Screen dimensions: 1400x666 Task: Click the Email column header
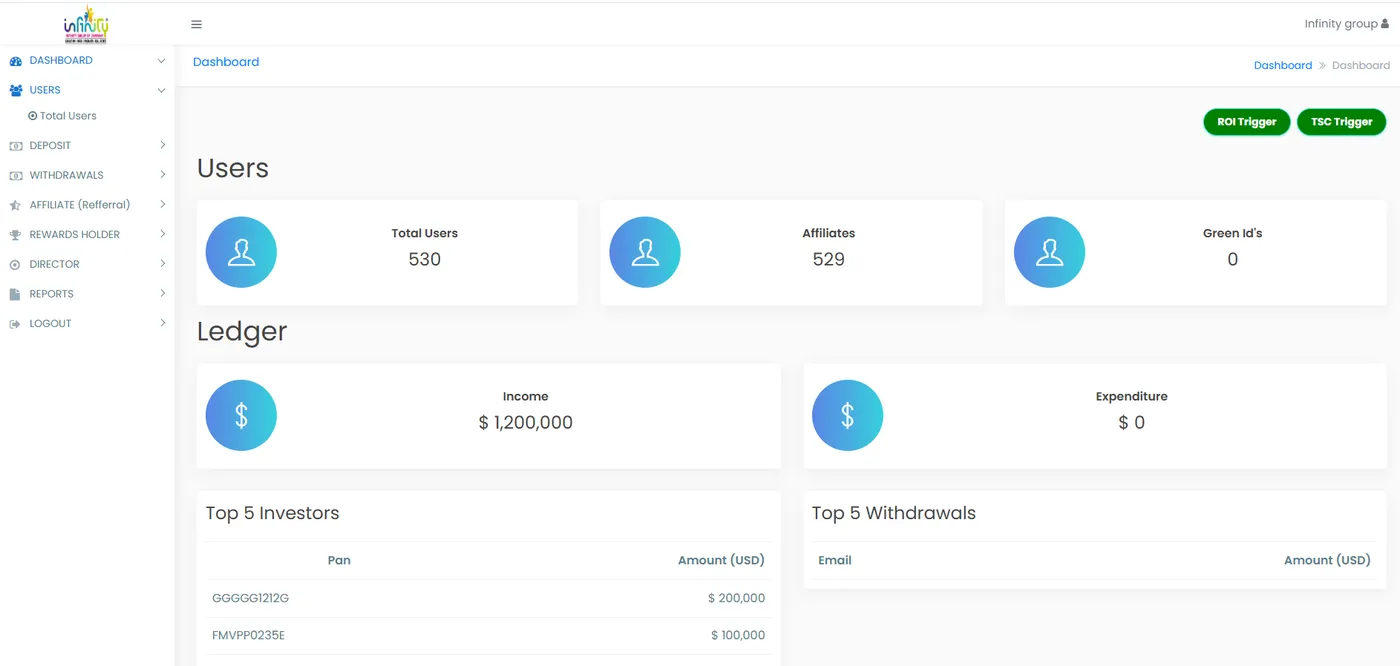(835, 560)
